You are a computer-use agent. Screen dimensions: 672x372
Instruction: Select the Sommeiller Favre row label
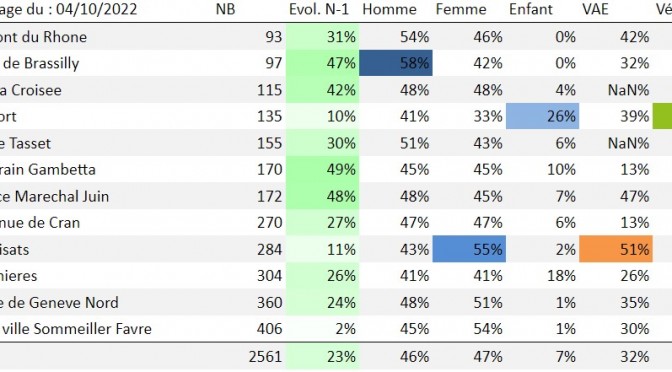76,329
